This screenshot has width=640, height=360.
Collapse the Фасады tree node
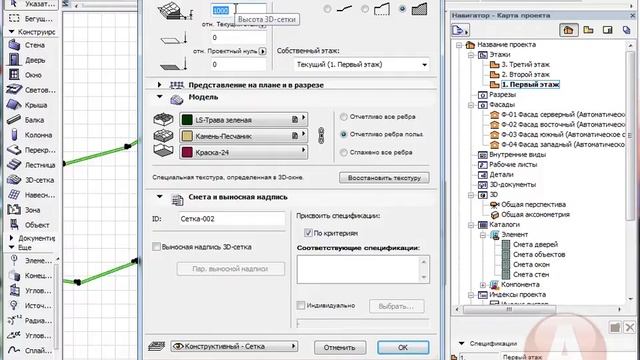pos(471,105)
